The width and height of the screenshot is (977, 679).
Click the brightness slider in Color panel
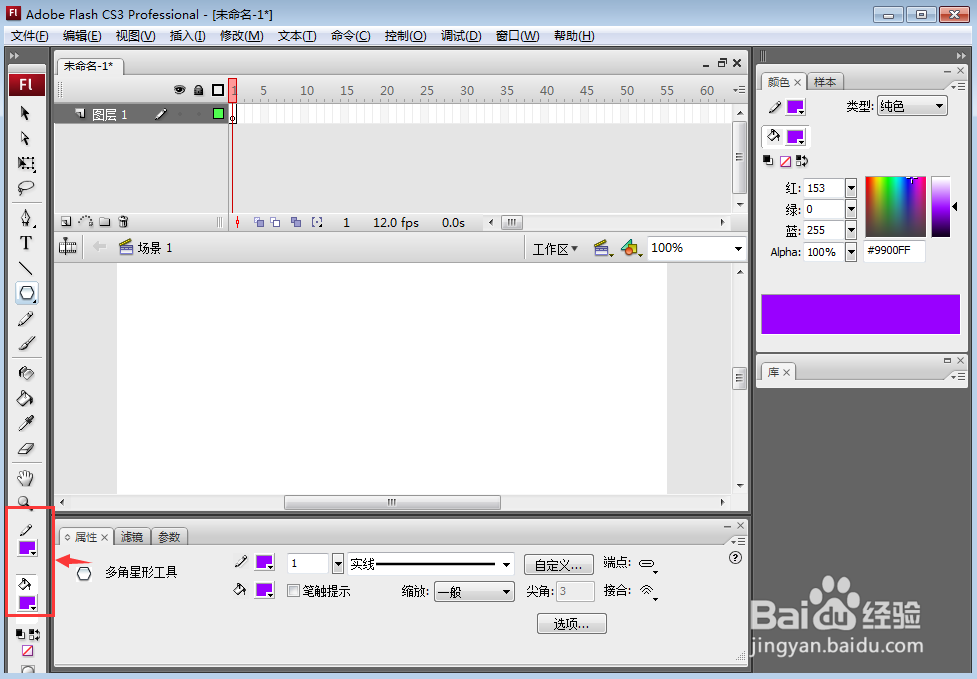click(x=941, y=207)
